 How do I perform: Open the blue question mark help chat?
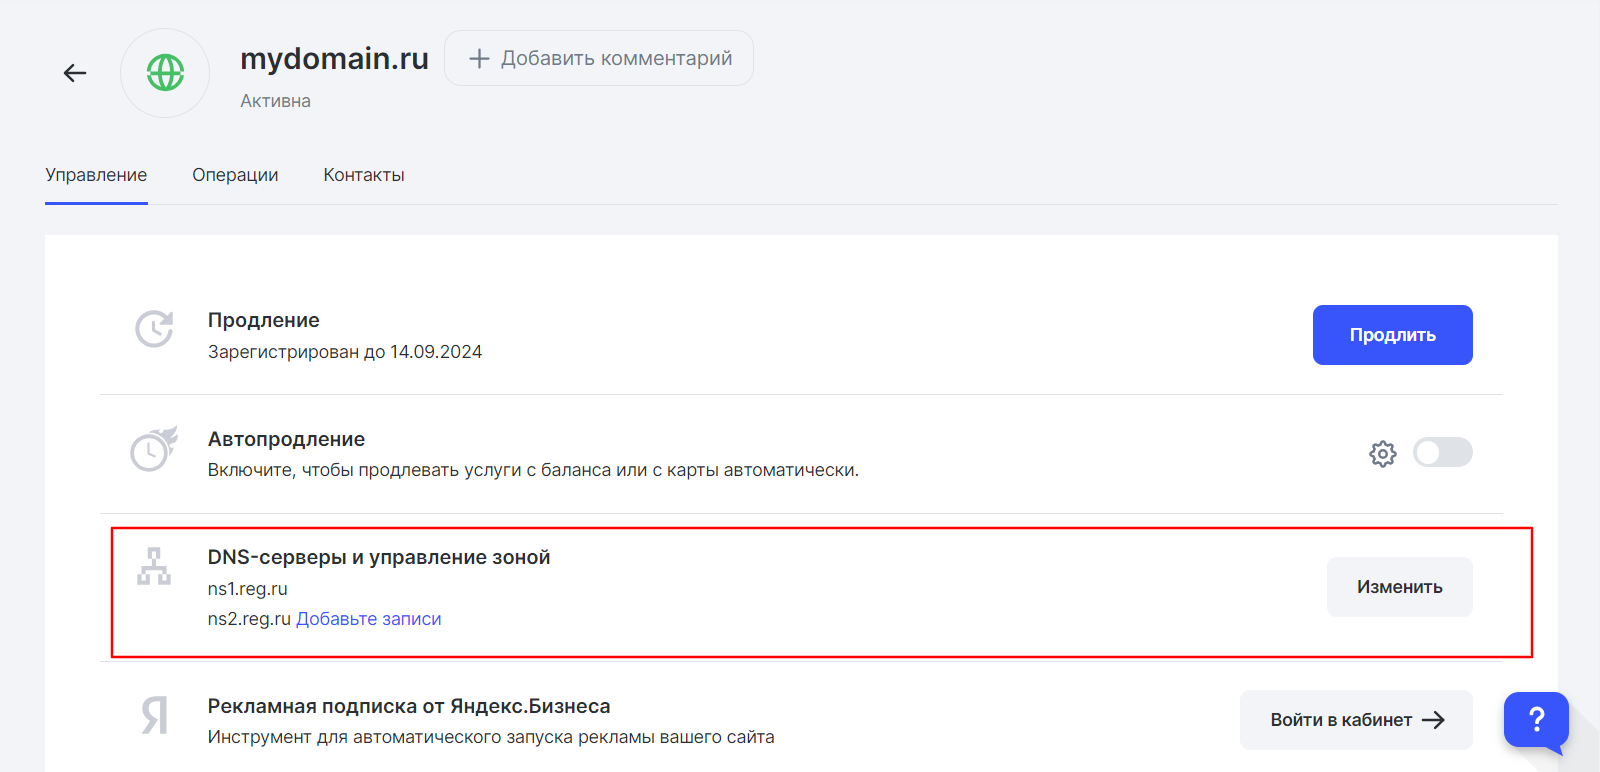(x=1536, y=719)
